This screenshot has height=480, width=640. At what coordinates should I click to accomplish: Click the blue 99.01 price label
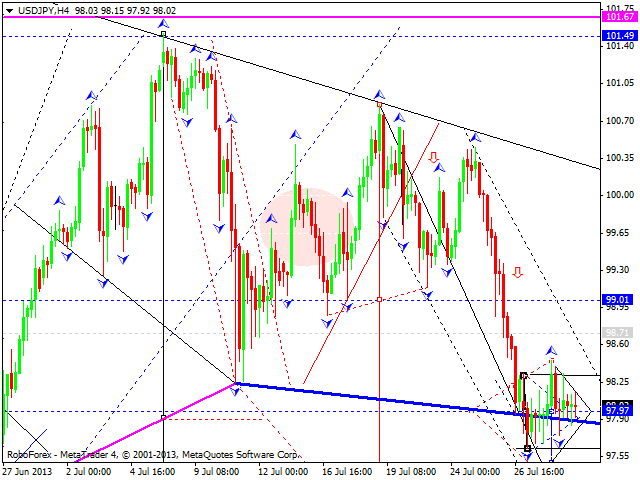coord(620,300)
